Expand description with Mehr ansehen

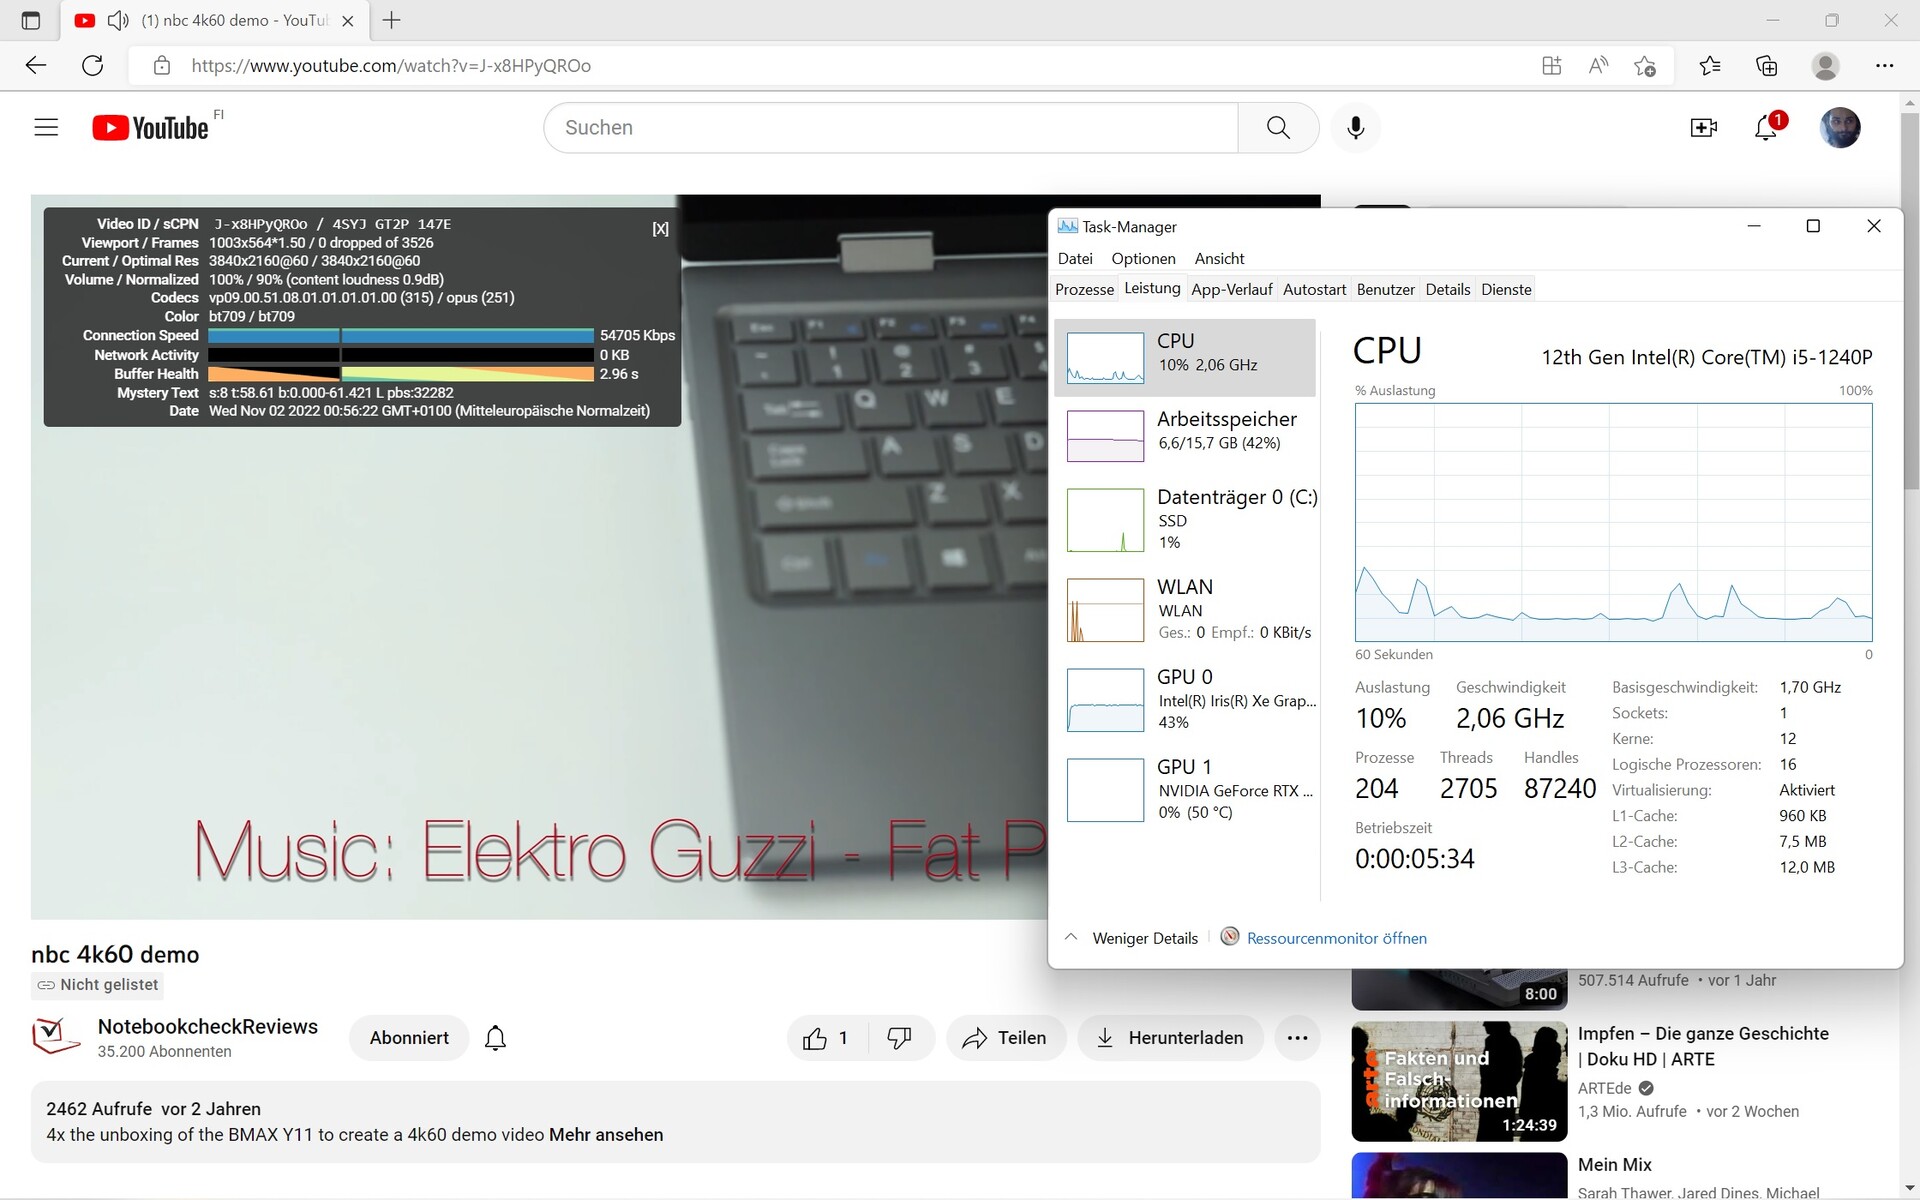(606, 1135)
